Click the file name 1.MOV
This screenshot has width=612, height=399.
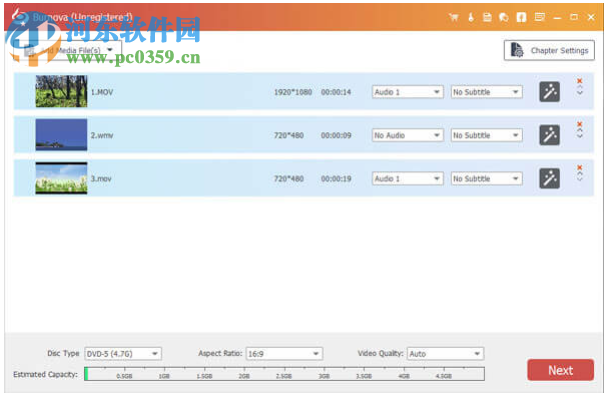pyautogui.click(x=102, y=92)
